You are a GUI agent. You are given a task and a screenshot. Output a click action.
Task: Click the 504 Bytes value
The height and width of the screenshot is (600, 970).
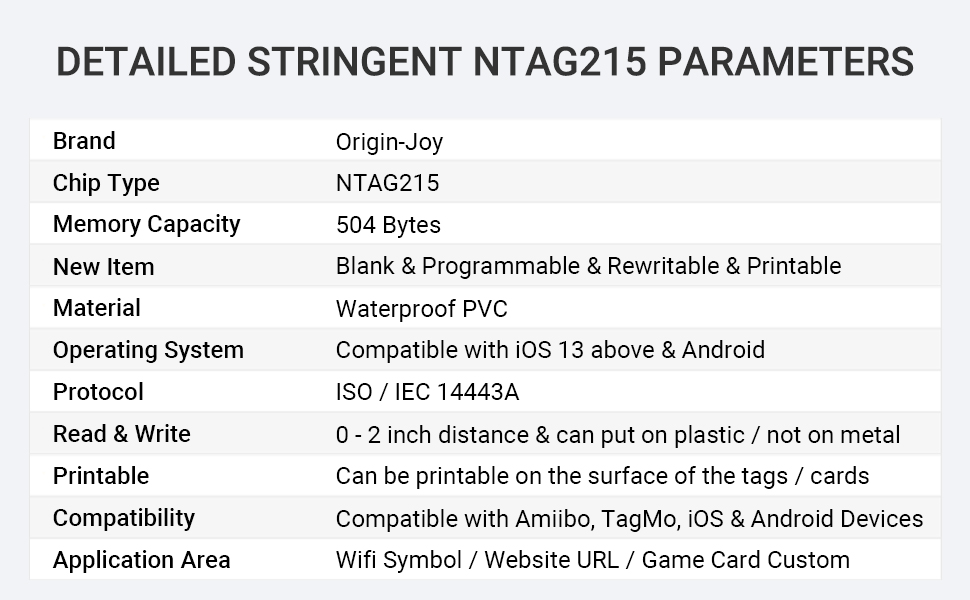(388, 225)
